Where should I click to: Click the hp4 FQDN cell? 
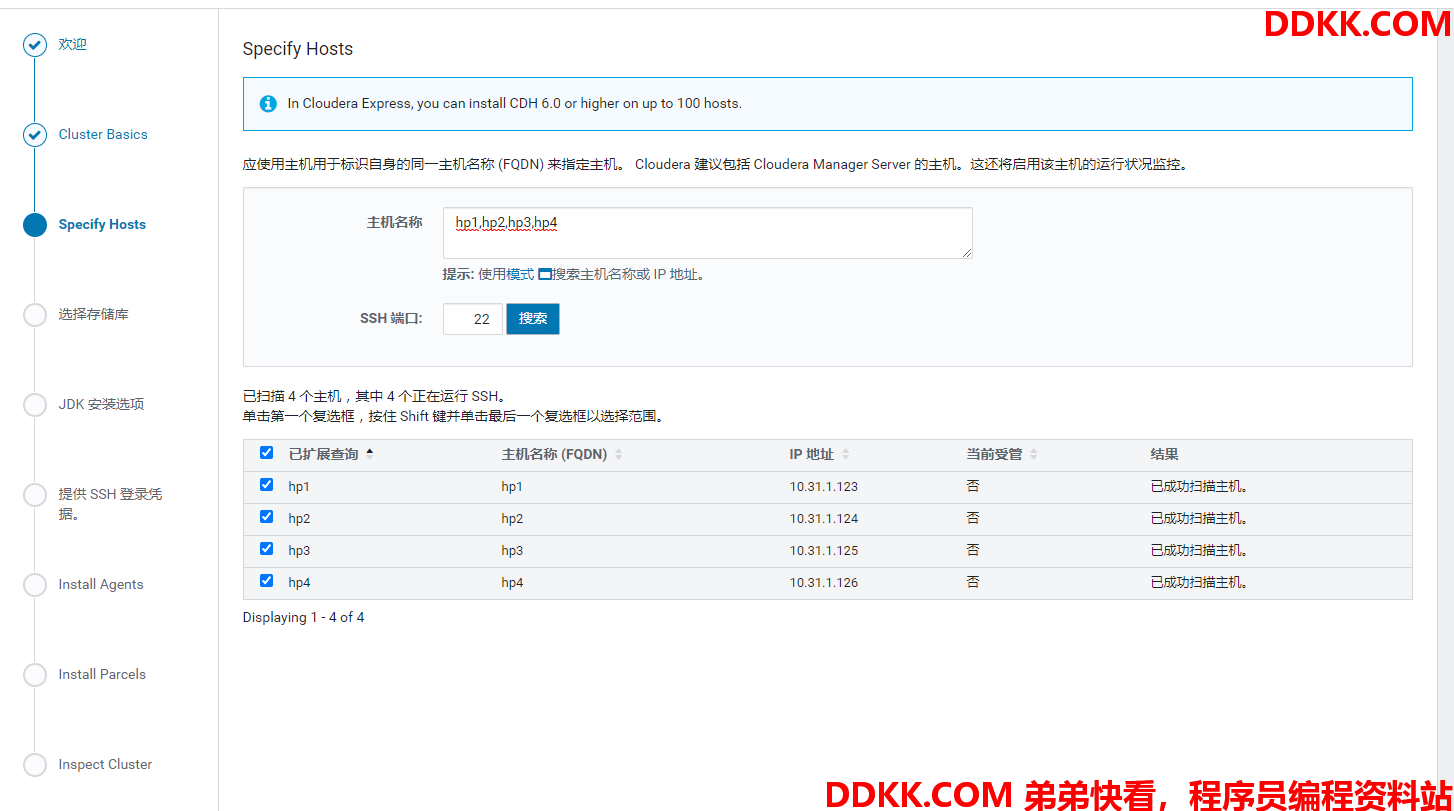click(512, 583)
